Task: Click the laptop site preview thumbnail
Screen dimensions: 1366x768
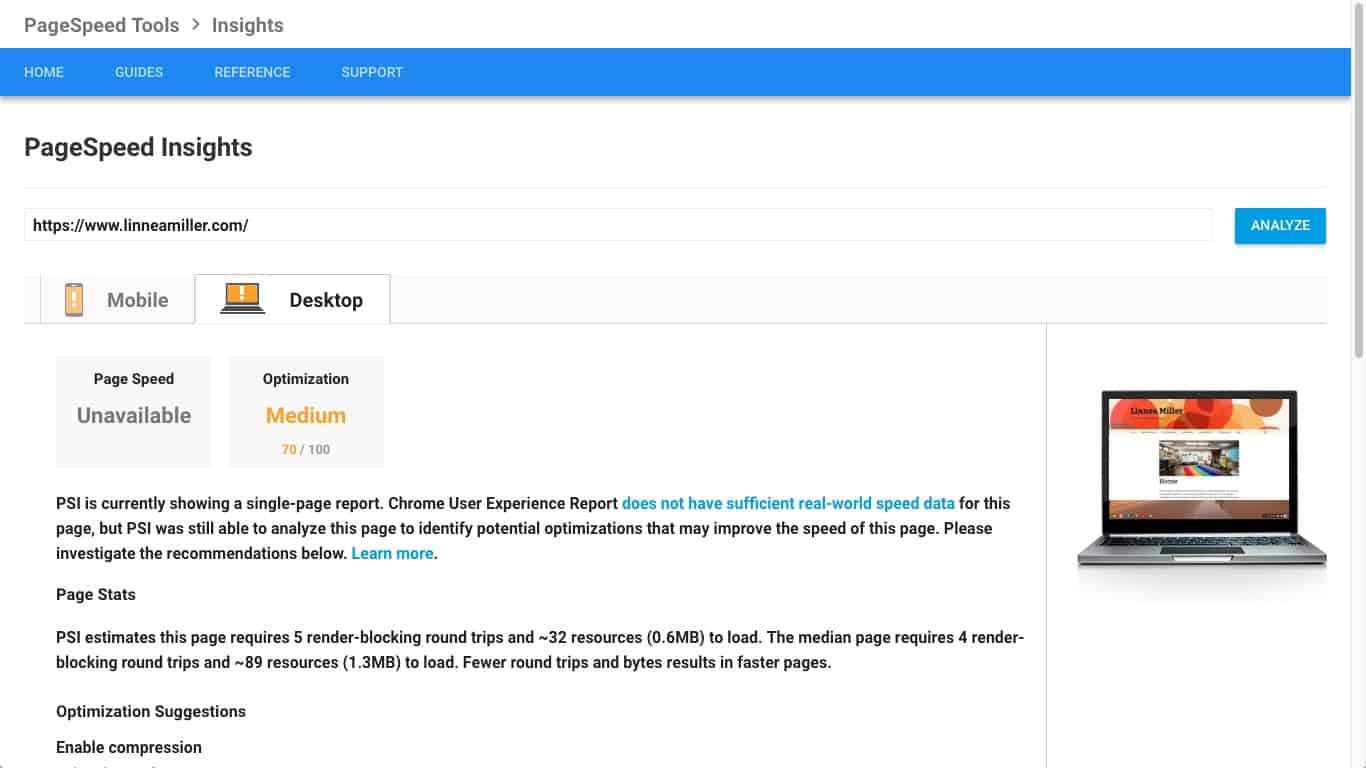Action: tap(1201, 480)
